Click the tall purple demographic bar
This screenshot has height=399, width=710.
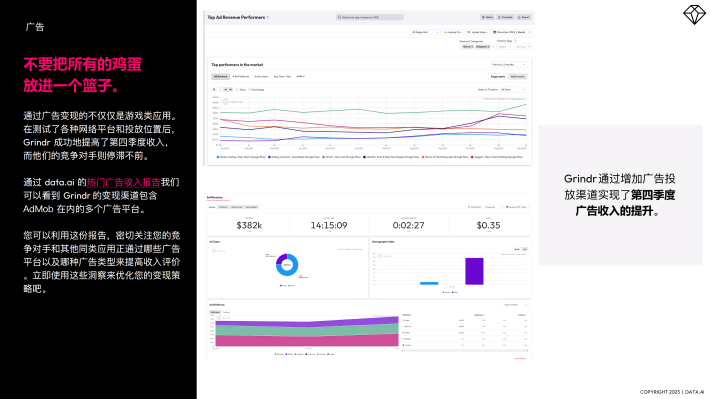tap(474, 271)
